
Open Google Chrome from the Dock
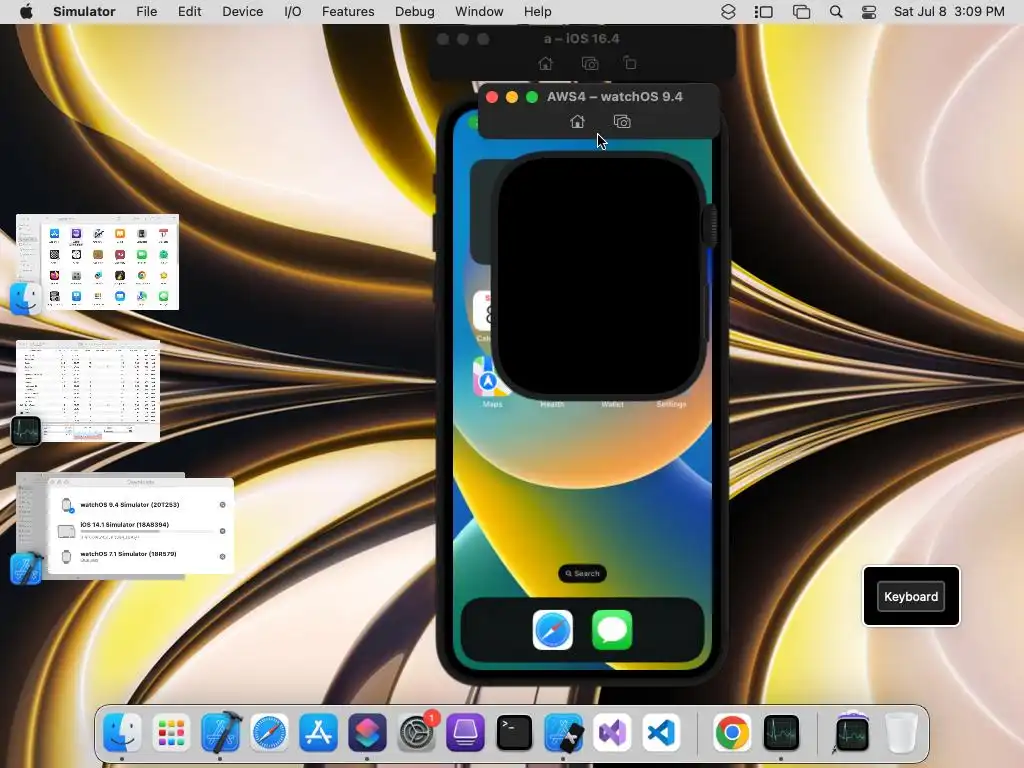coord(732,732)
